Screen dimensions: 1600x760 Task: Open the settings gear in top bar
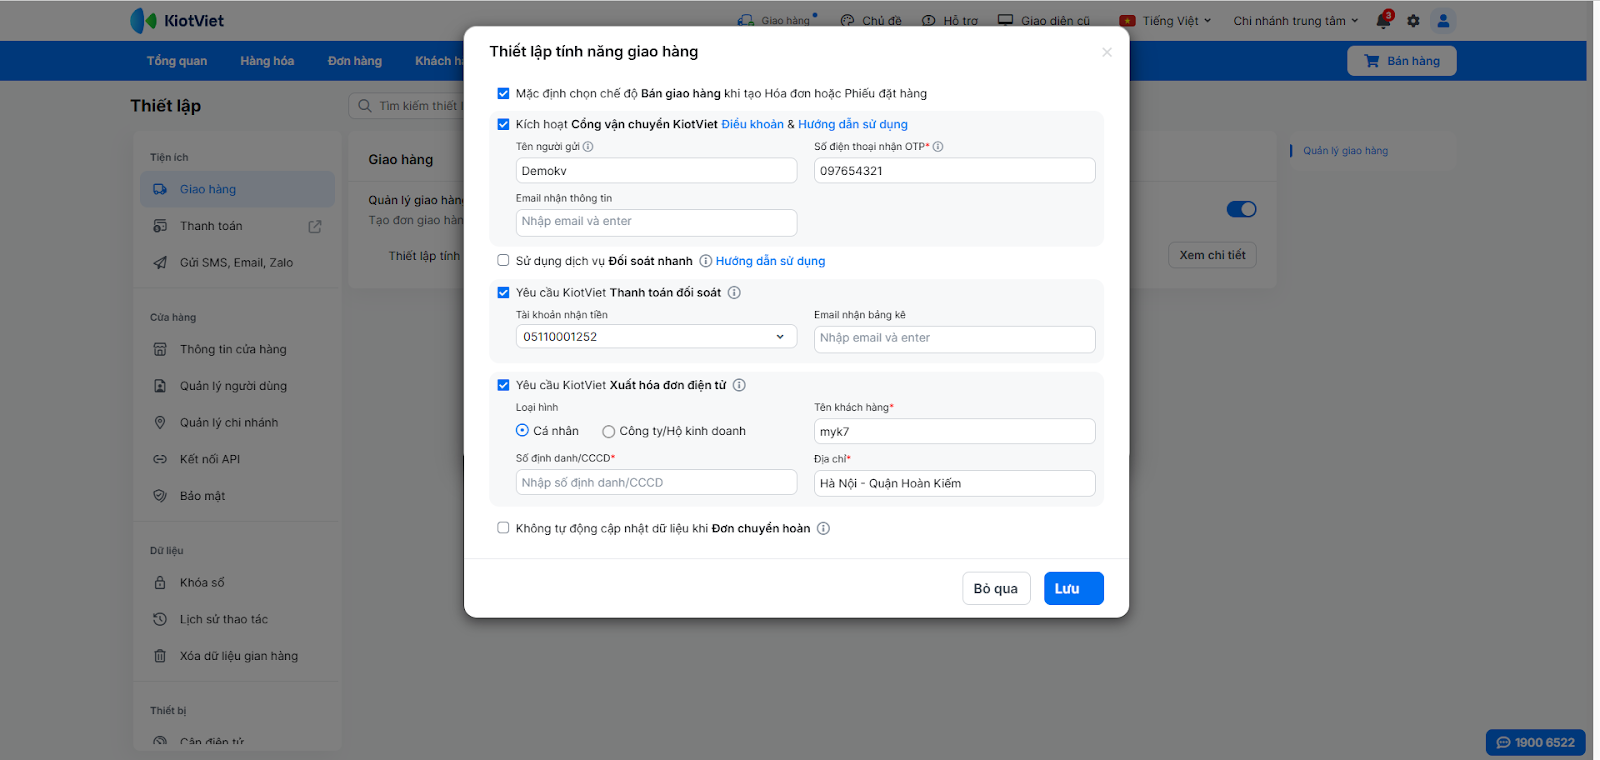[x=1413, y=20]
